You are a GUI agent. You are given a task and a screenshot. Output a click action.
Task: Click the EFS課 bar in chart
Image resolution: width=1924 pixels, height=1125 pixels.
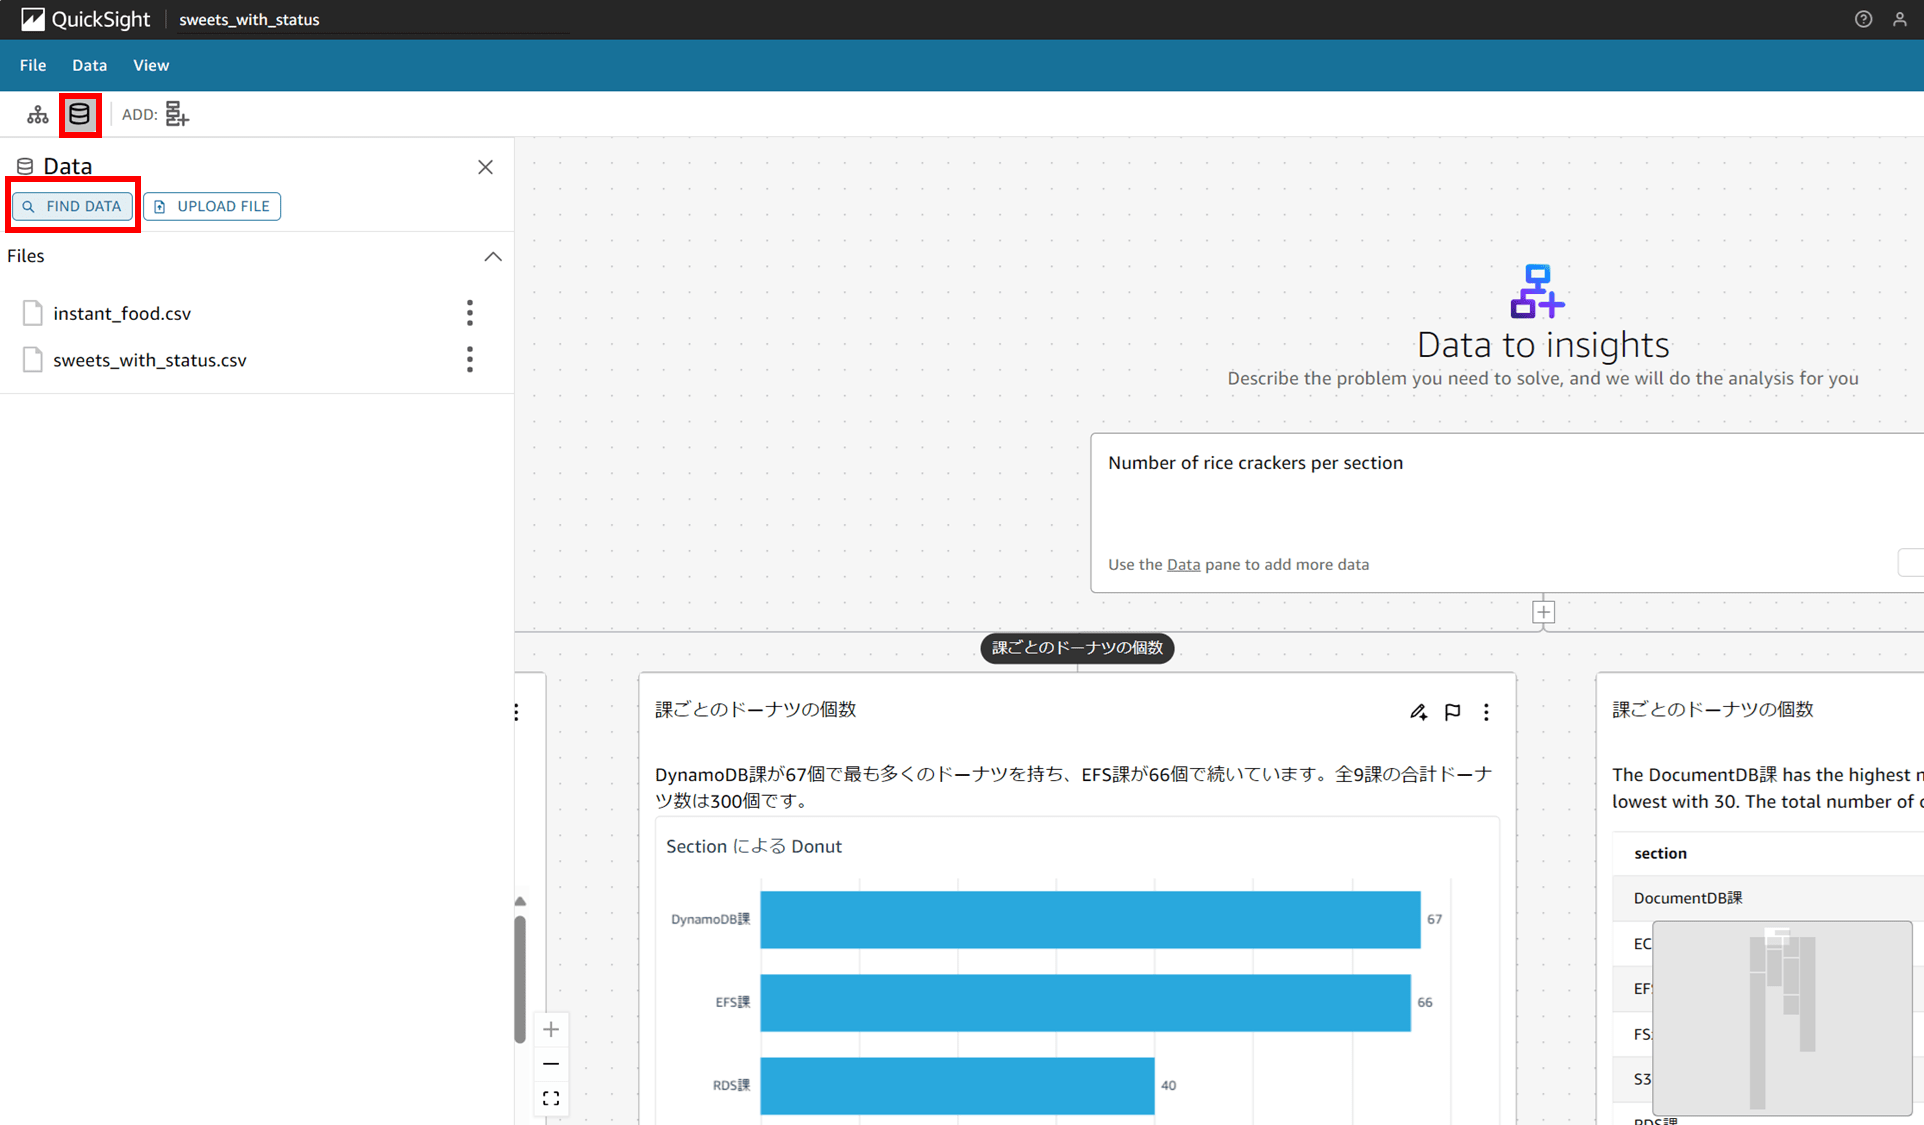(x=1085, y=1002)
